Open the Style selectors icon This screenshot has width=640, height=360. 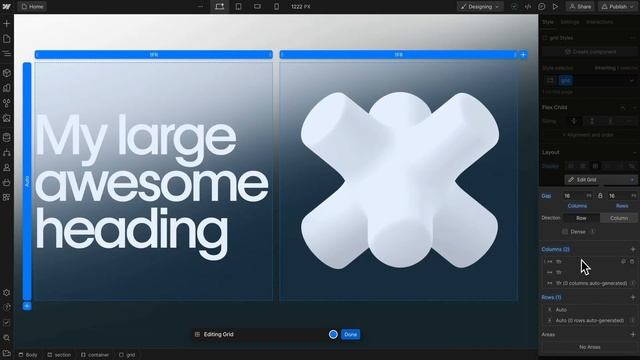7,103
